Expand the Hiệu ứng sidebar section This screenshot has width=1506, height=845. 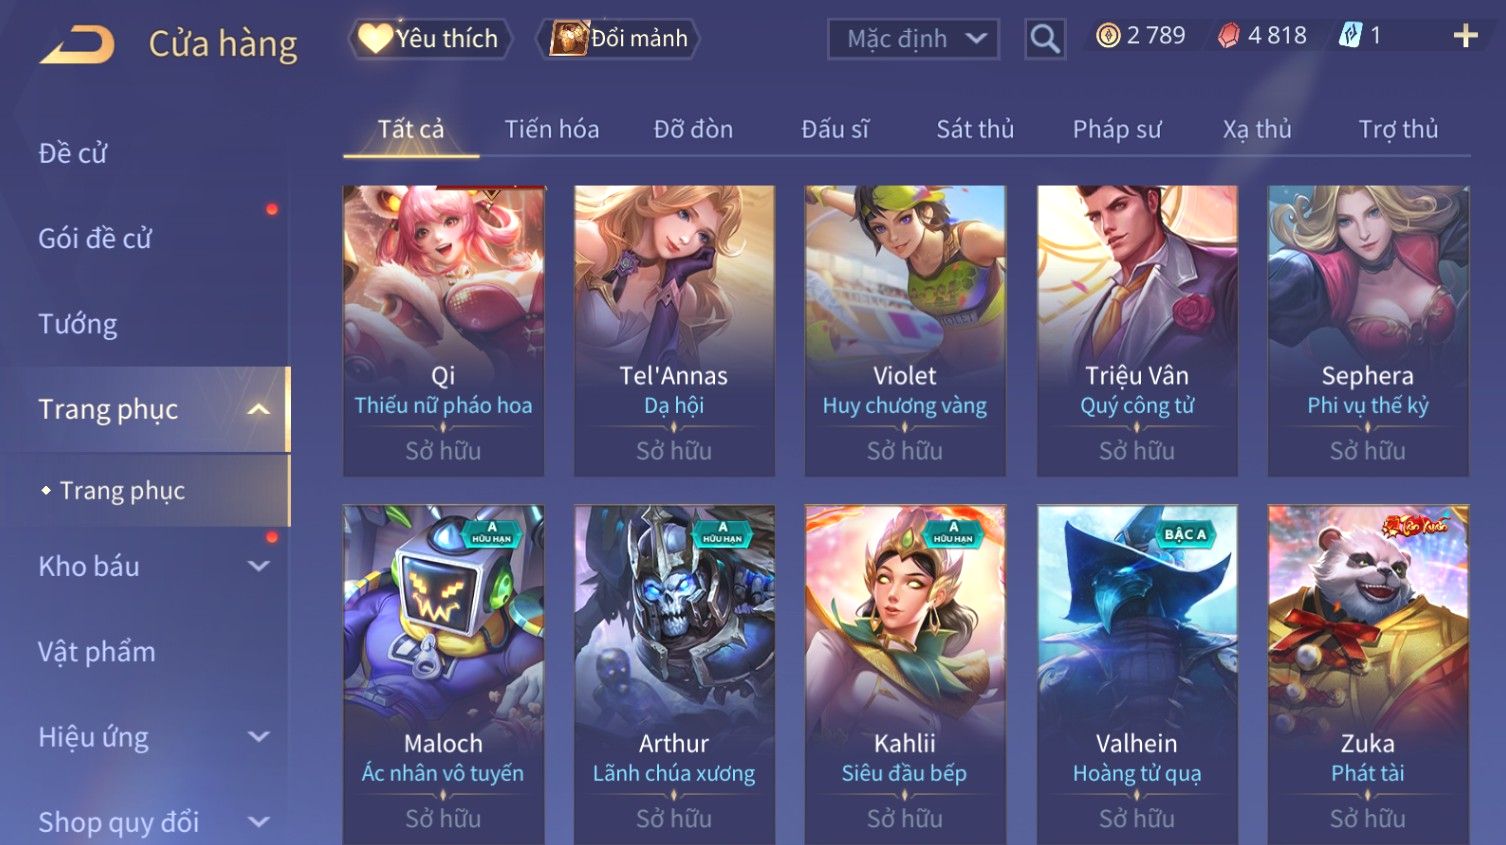[x=259, y=737]
